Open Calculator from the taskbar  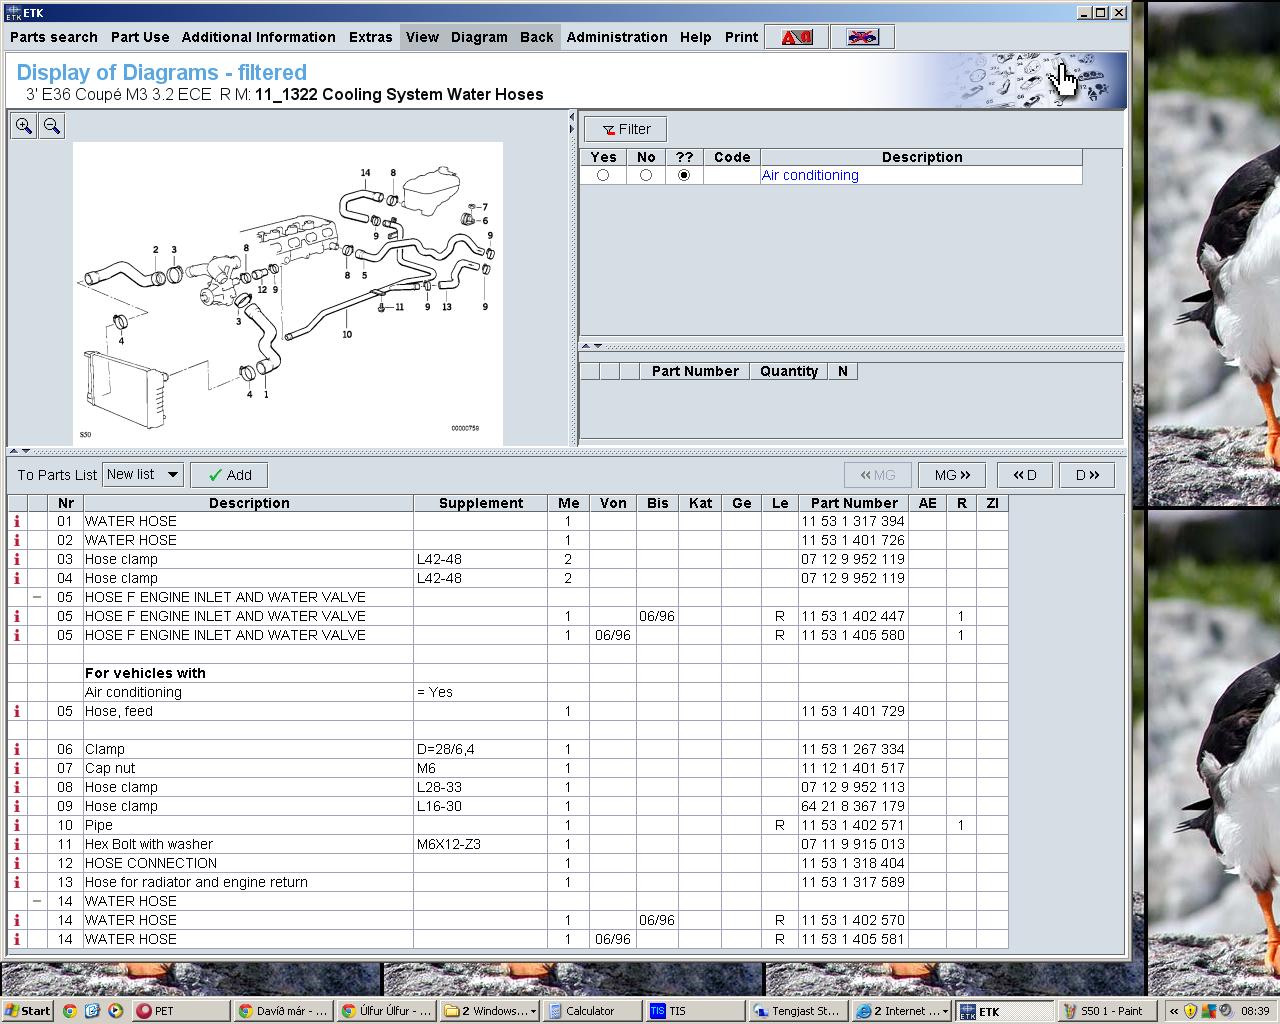click(x=592, y=1011)
